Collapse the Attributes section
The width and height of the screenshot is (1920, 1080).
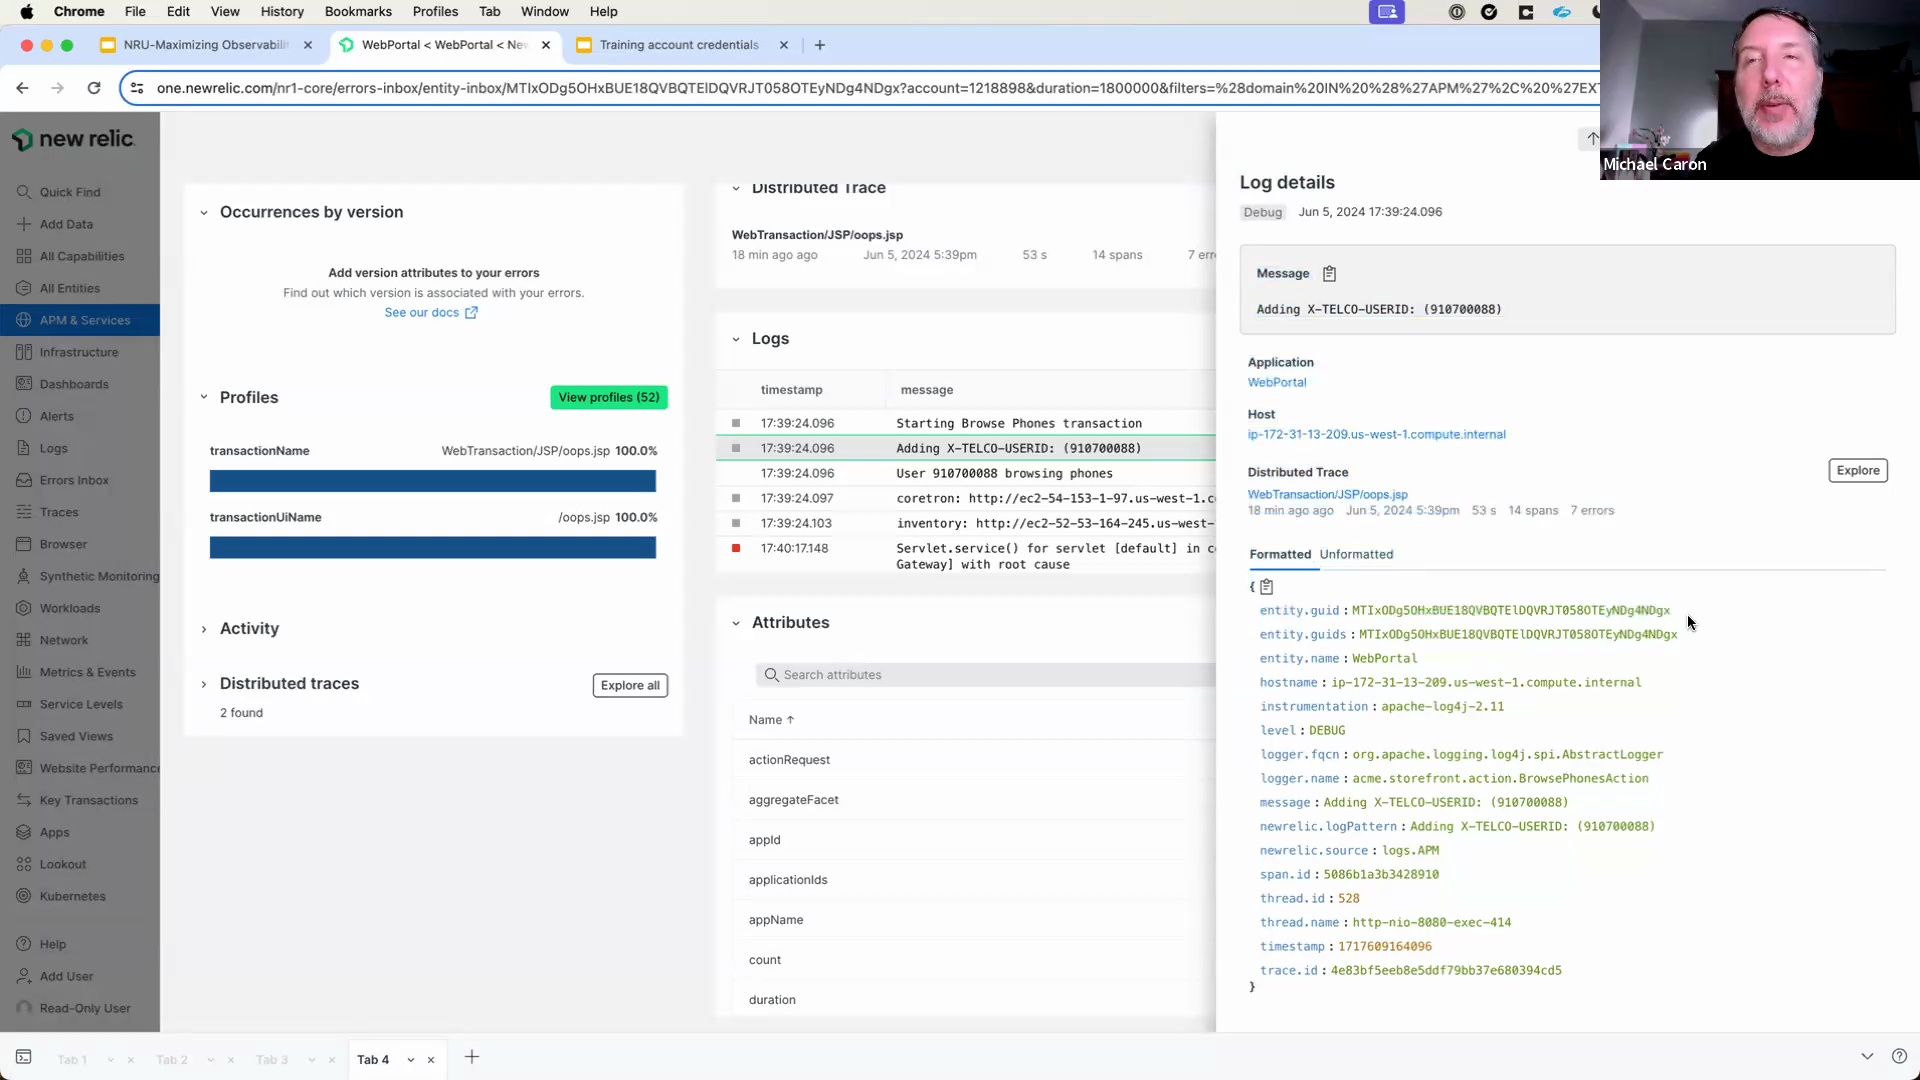pyautogui.click(x=736, y=623)
